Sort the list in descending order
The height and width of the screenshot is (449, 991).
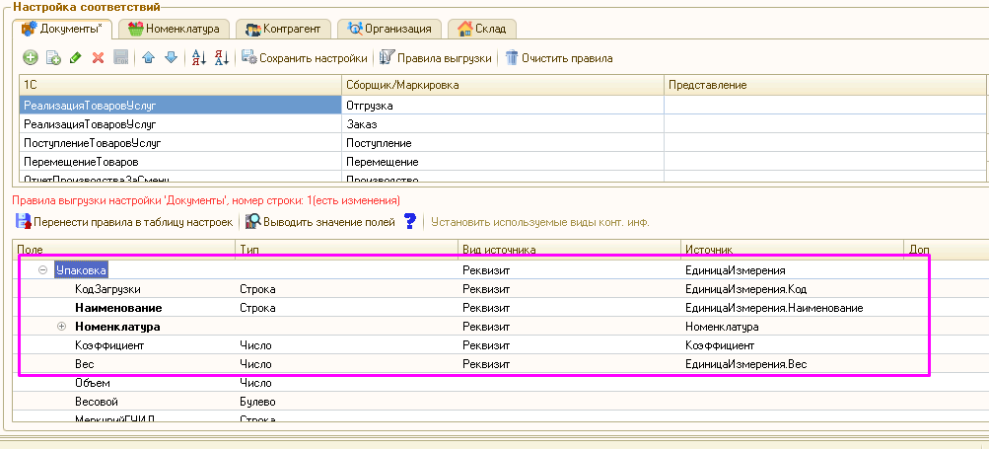click(x=221, y=58)
